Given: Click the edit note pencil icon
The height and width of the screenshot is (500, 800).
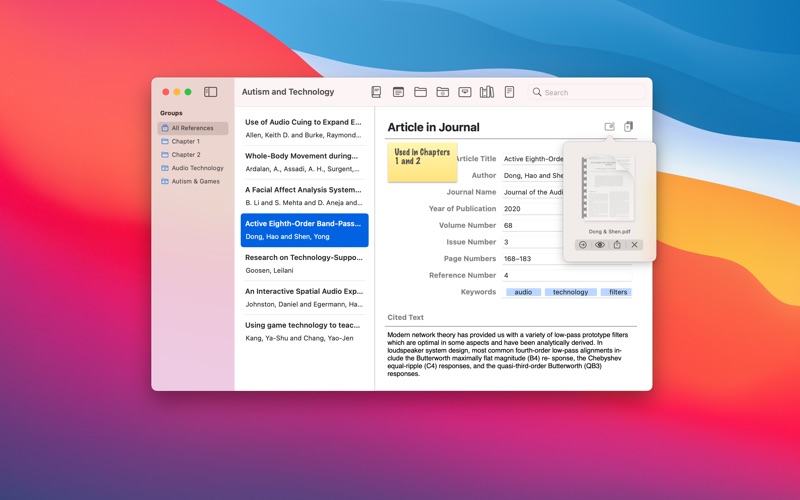Looking at the screenshot, I should pos(609,127).
